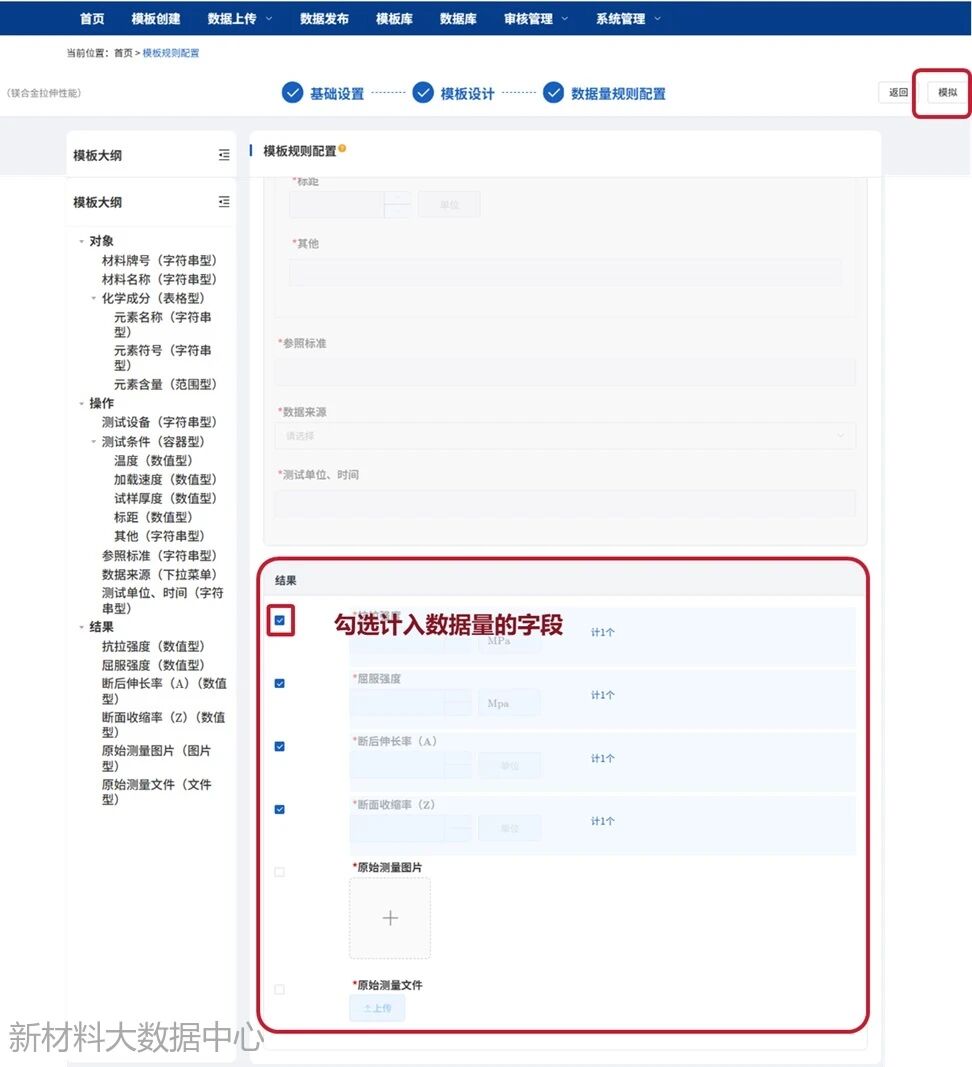Screen dimensions: 972x1067
Task: Open the 审核管理 menu
Action: click(535, 18)
